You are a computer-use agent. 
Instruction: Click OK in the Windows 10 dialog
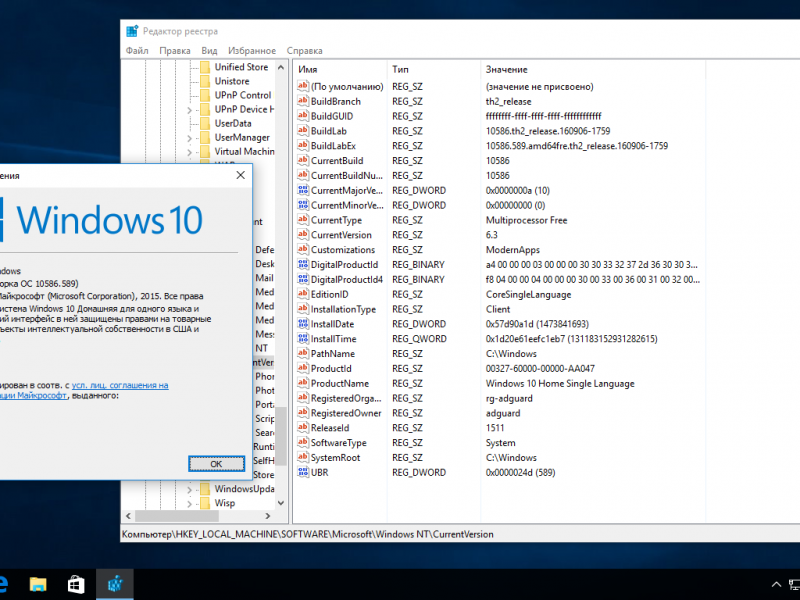pos(216,464)
